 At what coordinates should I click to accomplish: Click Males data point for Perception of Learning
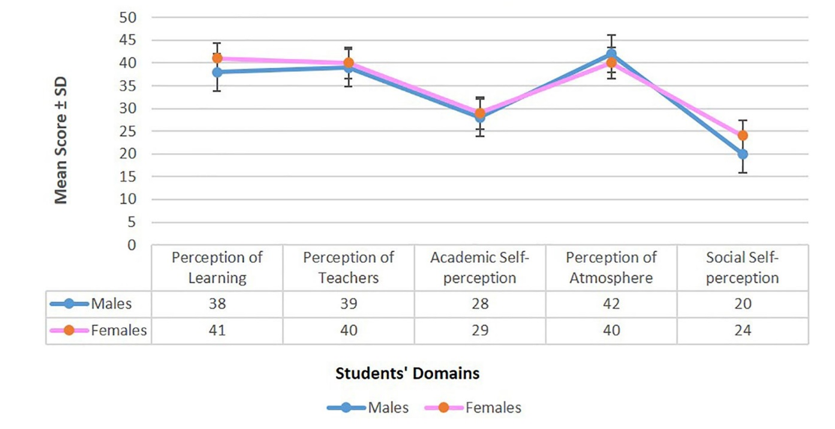[x=217, y=72]
